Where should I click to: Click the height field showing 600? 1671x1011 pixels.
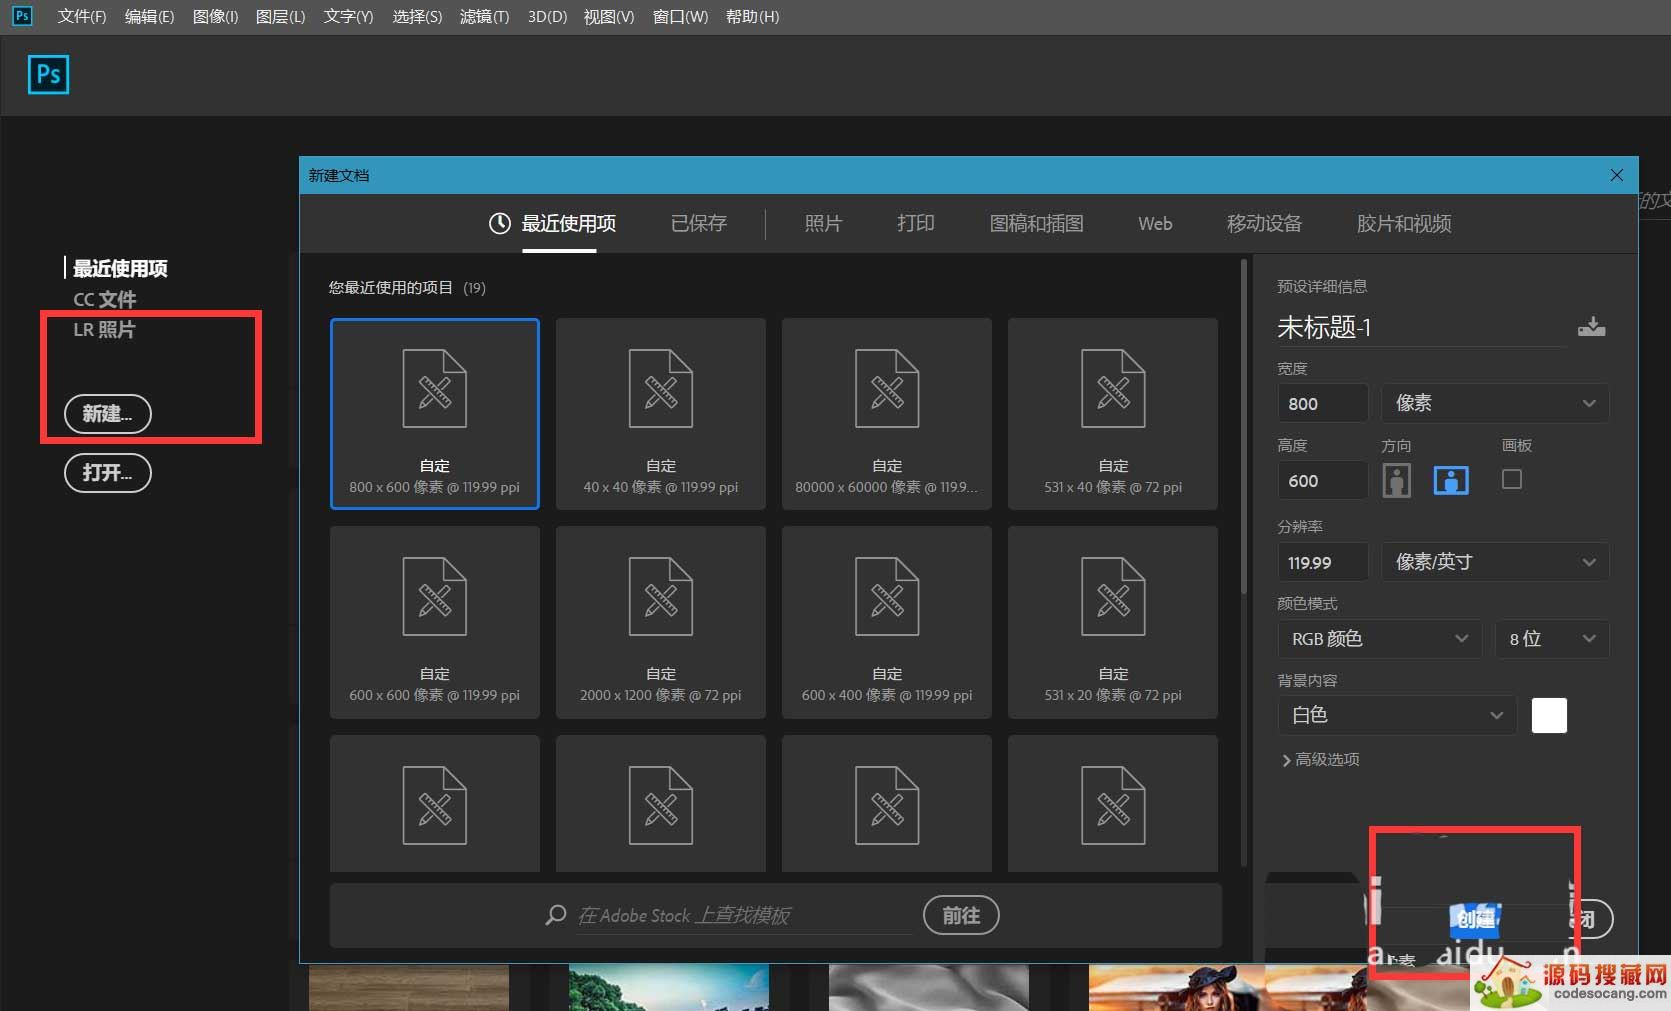[1323, 480]
